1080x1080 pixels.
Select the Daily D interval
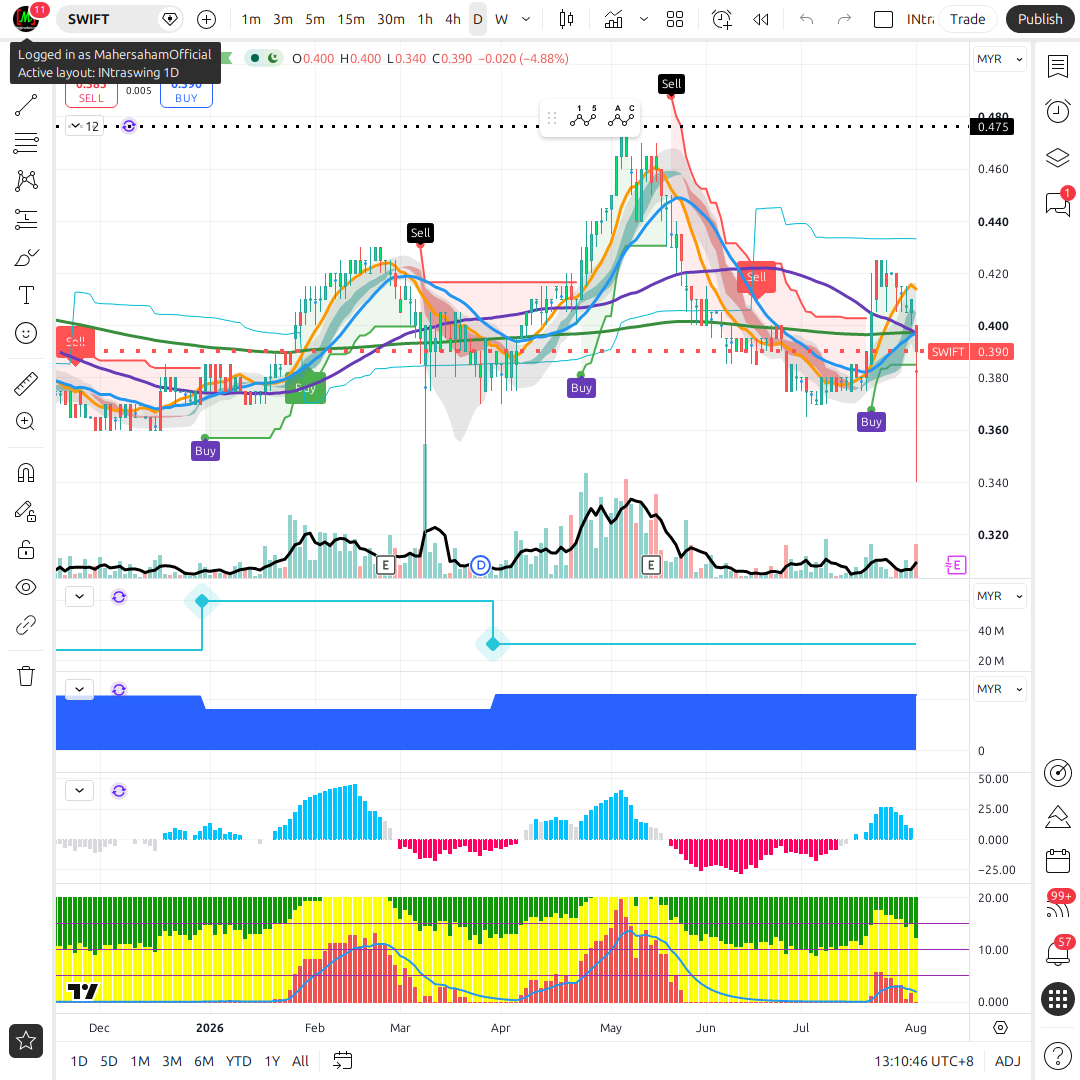coord(477,19)
